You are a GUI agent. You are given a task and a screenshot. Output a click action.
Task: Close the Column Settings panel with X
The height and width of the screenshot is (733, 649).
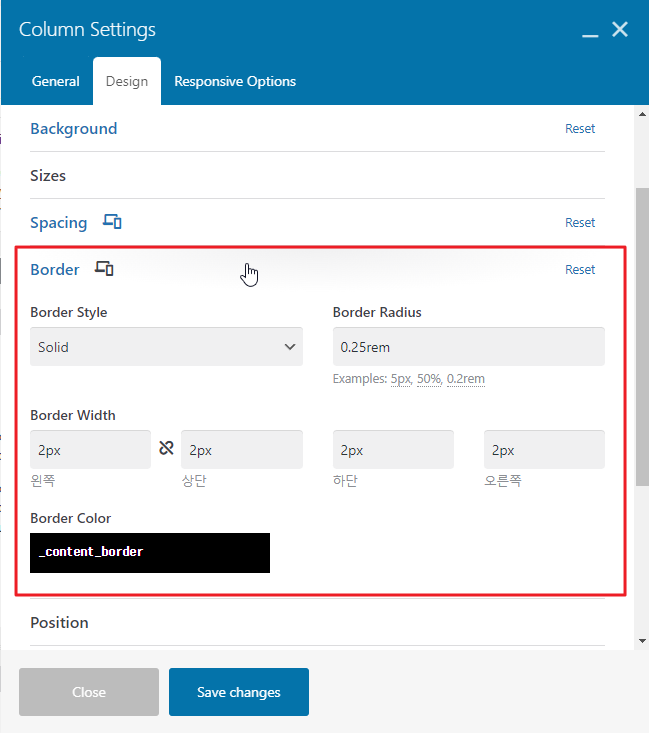pyautogui.click(x=620, y=29)
